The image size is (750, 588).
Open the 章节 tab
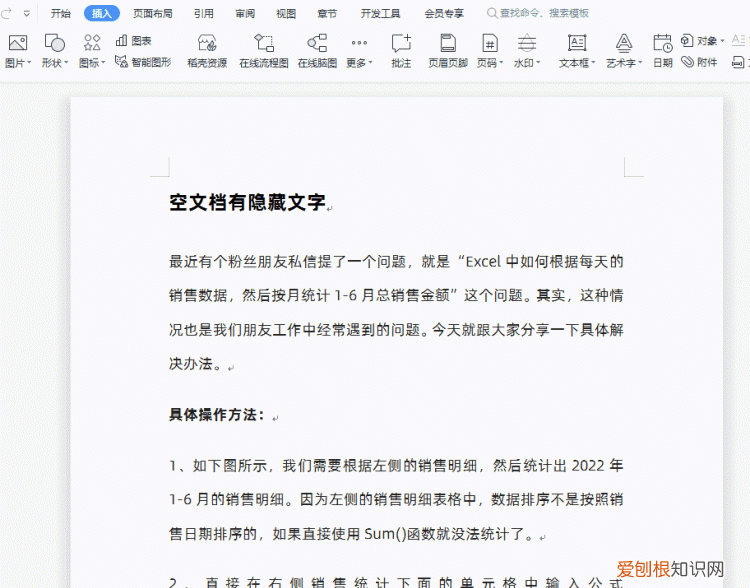click(x=327, y=13)
